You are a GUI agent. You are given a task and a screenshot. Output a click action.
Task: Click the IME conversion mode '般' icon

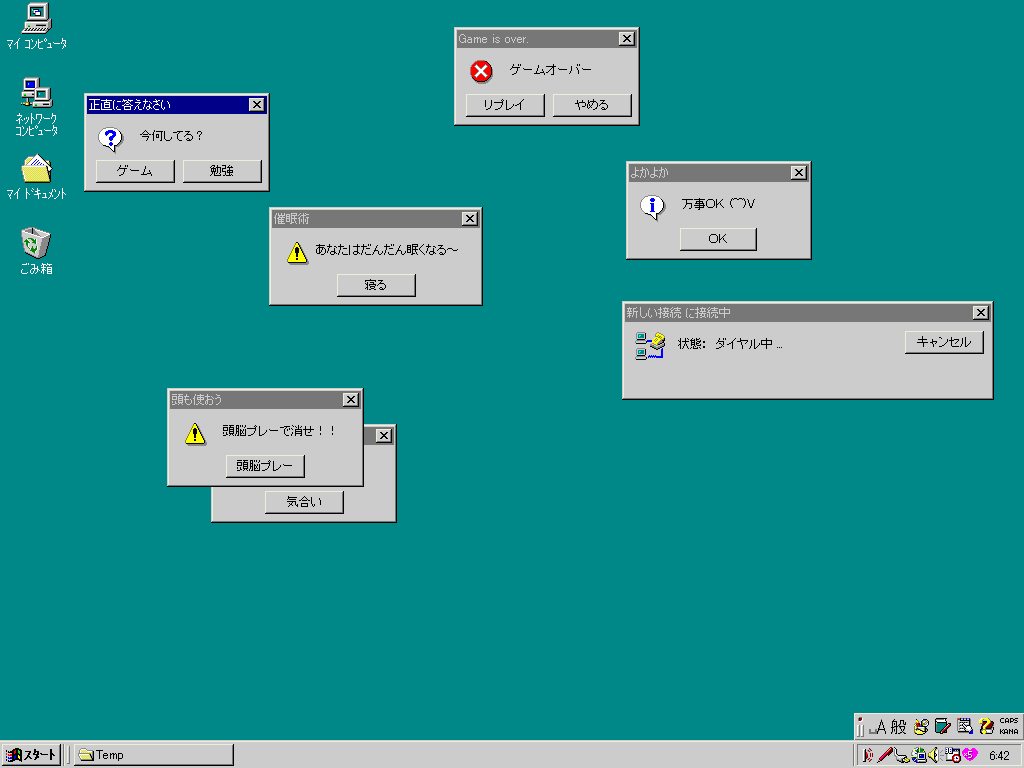pyautogui.click(x=898, y=727)
